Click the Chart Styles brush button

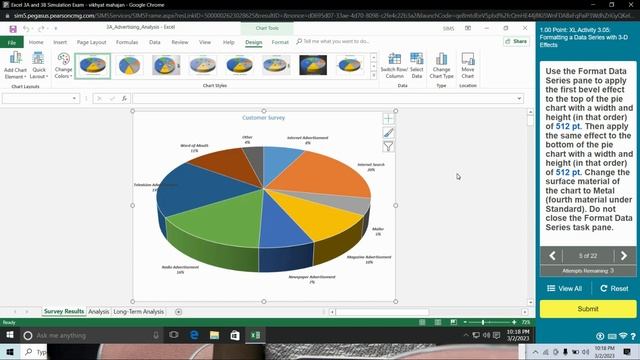coord(389,133)
